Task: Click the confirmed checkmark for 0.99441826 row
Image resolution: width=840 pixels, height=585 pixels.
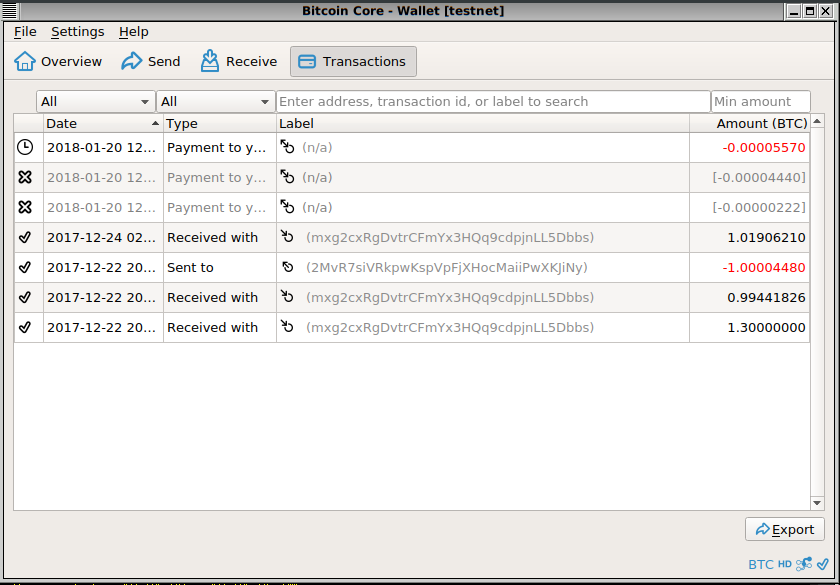Action: [25, 297]
